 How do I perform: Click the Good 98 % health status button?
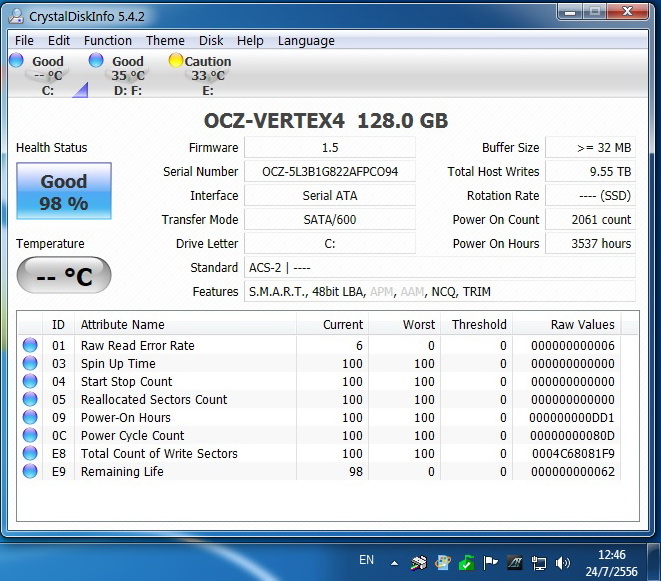(x=64, y=191)
